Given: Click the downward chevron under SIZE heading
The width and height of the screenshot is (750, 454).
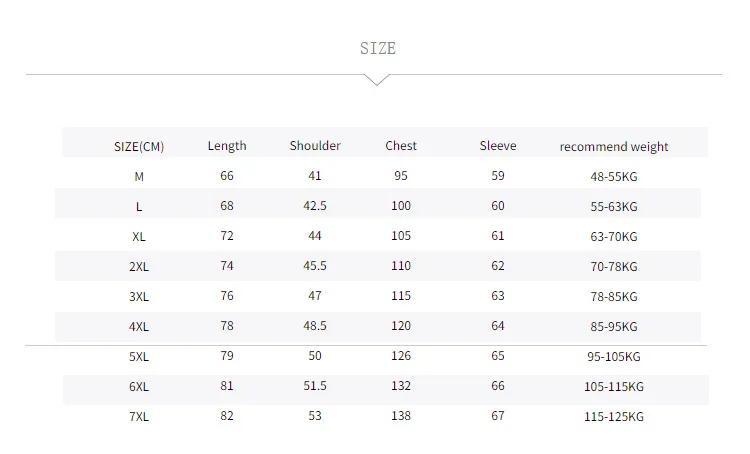Looking at the screenshot, I should click(377, 80).
